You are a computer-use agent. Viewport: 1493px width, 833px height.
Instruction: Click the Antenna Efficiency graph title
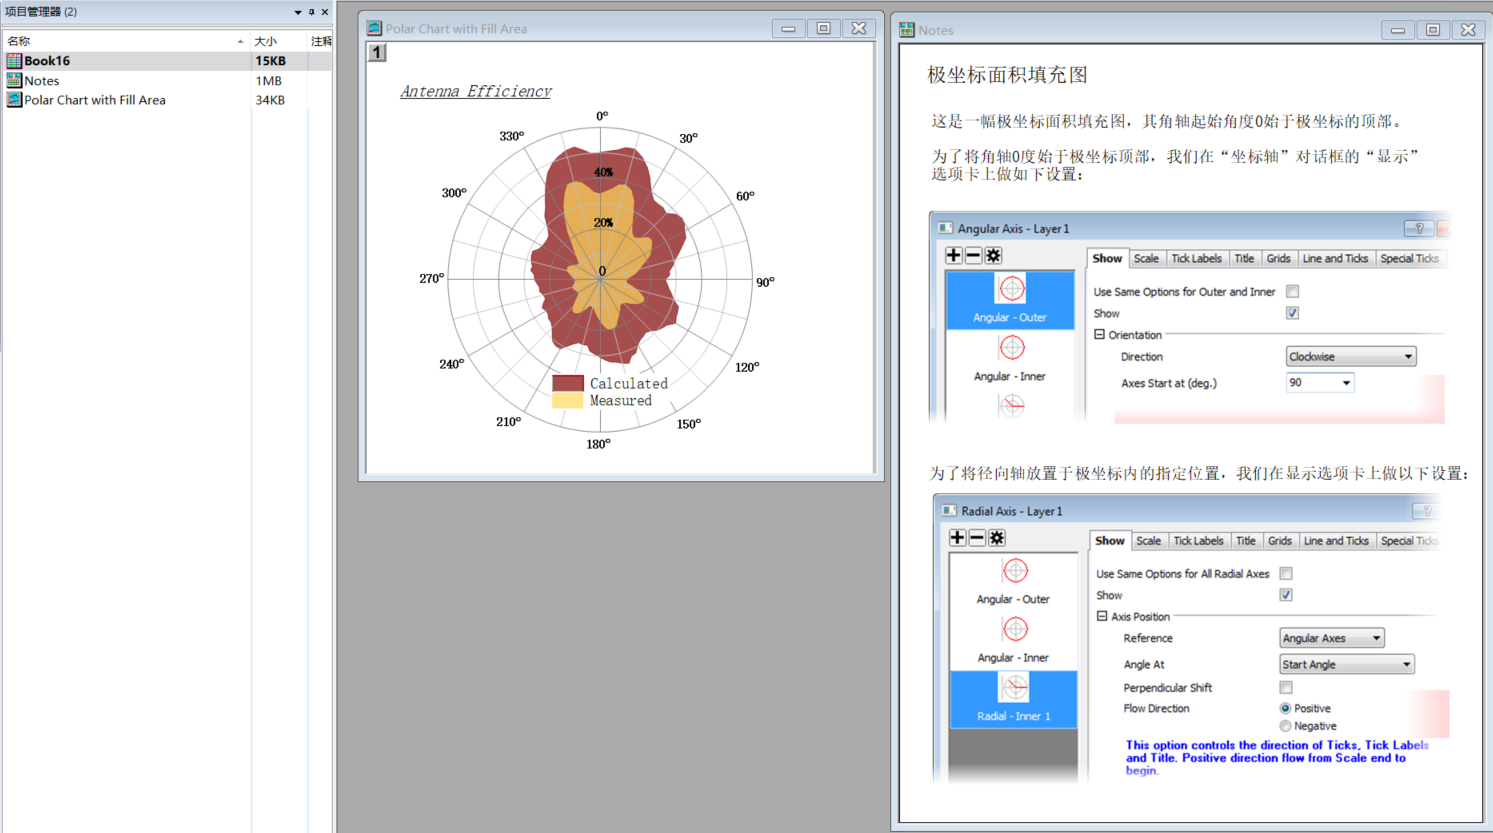(476, 91)
